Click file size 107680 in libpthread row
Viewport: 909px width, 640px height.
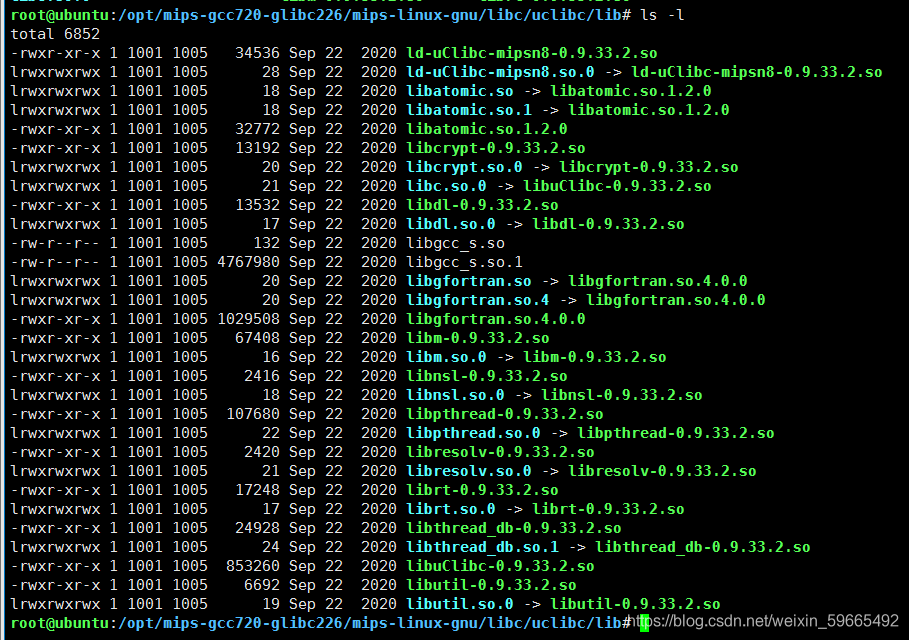click(x=253, y=414)
